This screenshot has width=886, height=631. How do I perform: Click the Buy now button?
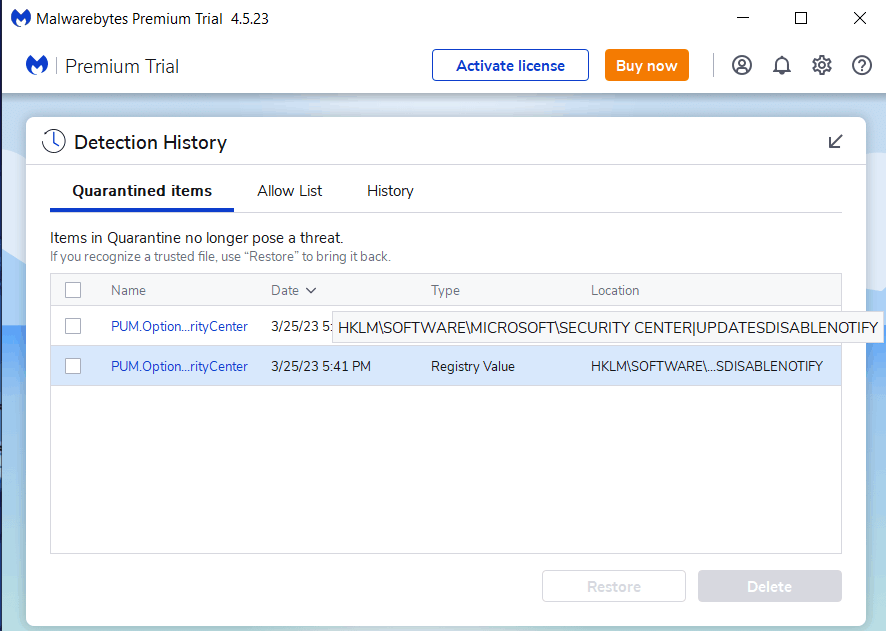[646, 65]
